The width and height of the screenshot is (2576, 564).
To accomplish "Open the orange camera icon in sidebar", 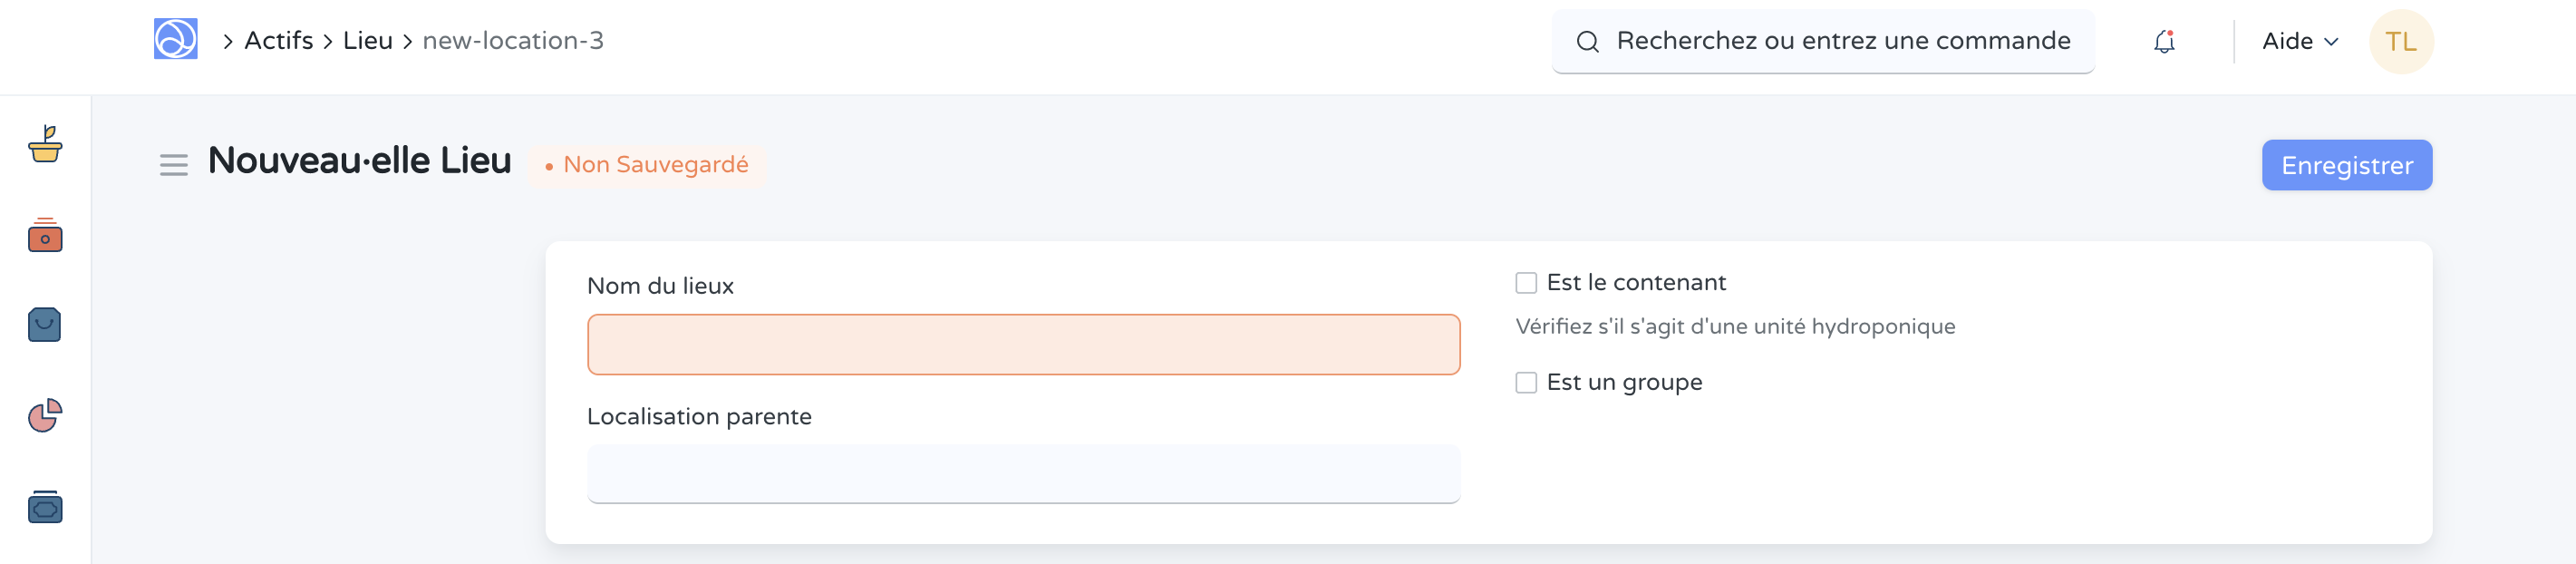I will click(x=45, y=237).
